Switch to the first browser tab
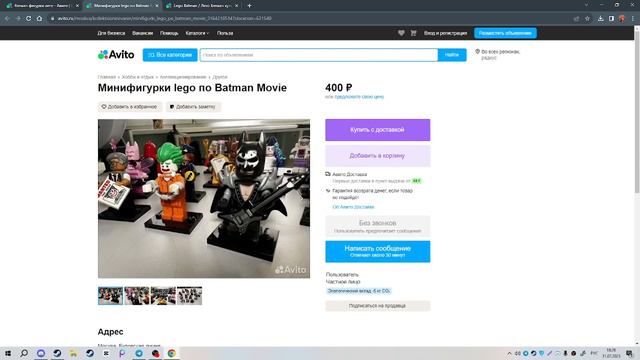The height and width of the screenshot is (360, 640). (41, 6)
